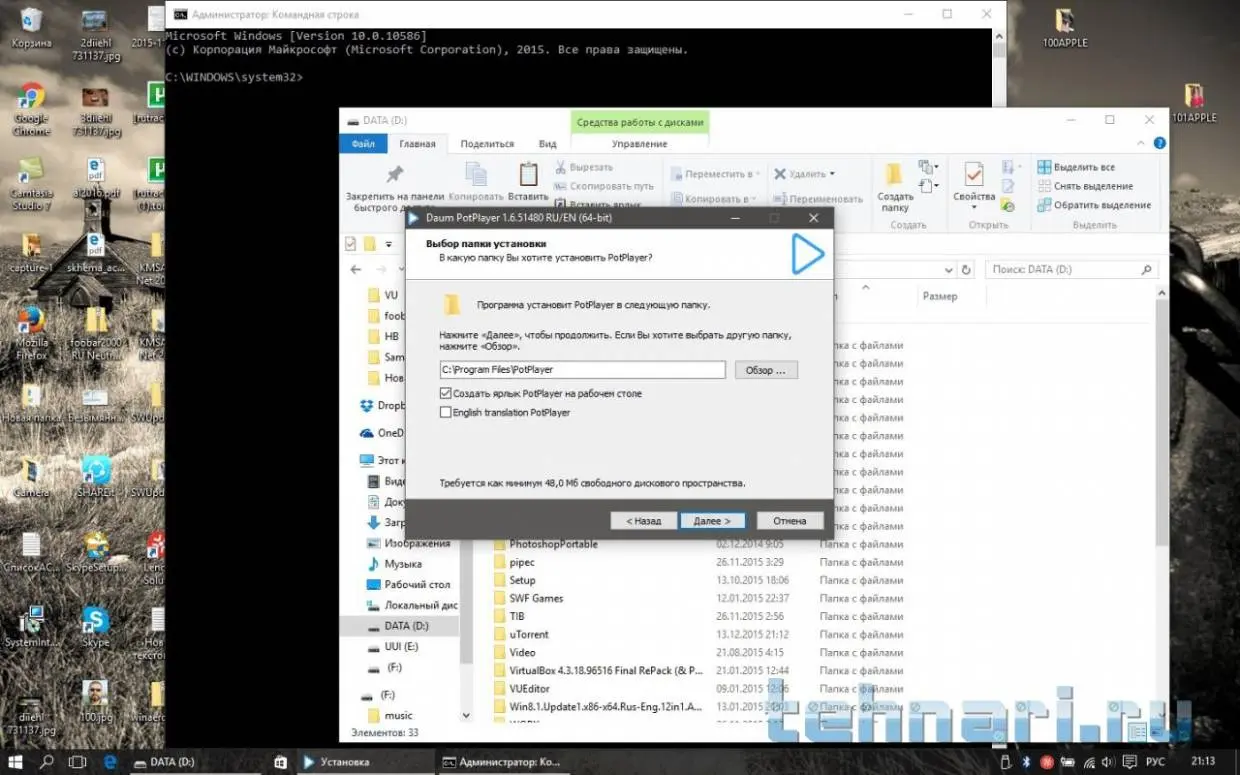Switch to Вид ribbon tab
Screen dimensions: 1240x775
[x=547, y=144]
